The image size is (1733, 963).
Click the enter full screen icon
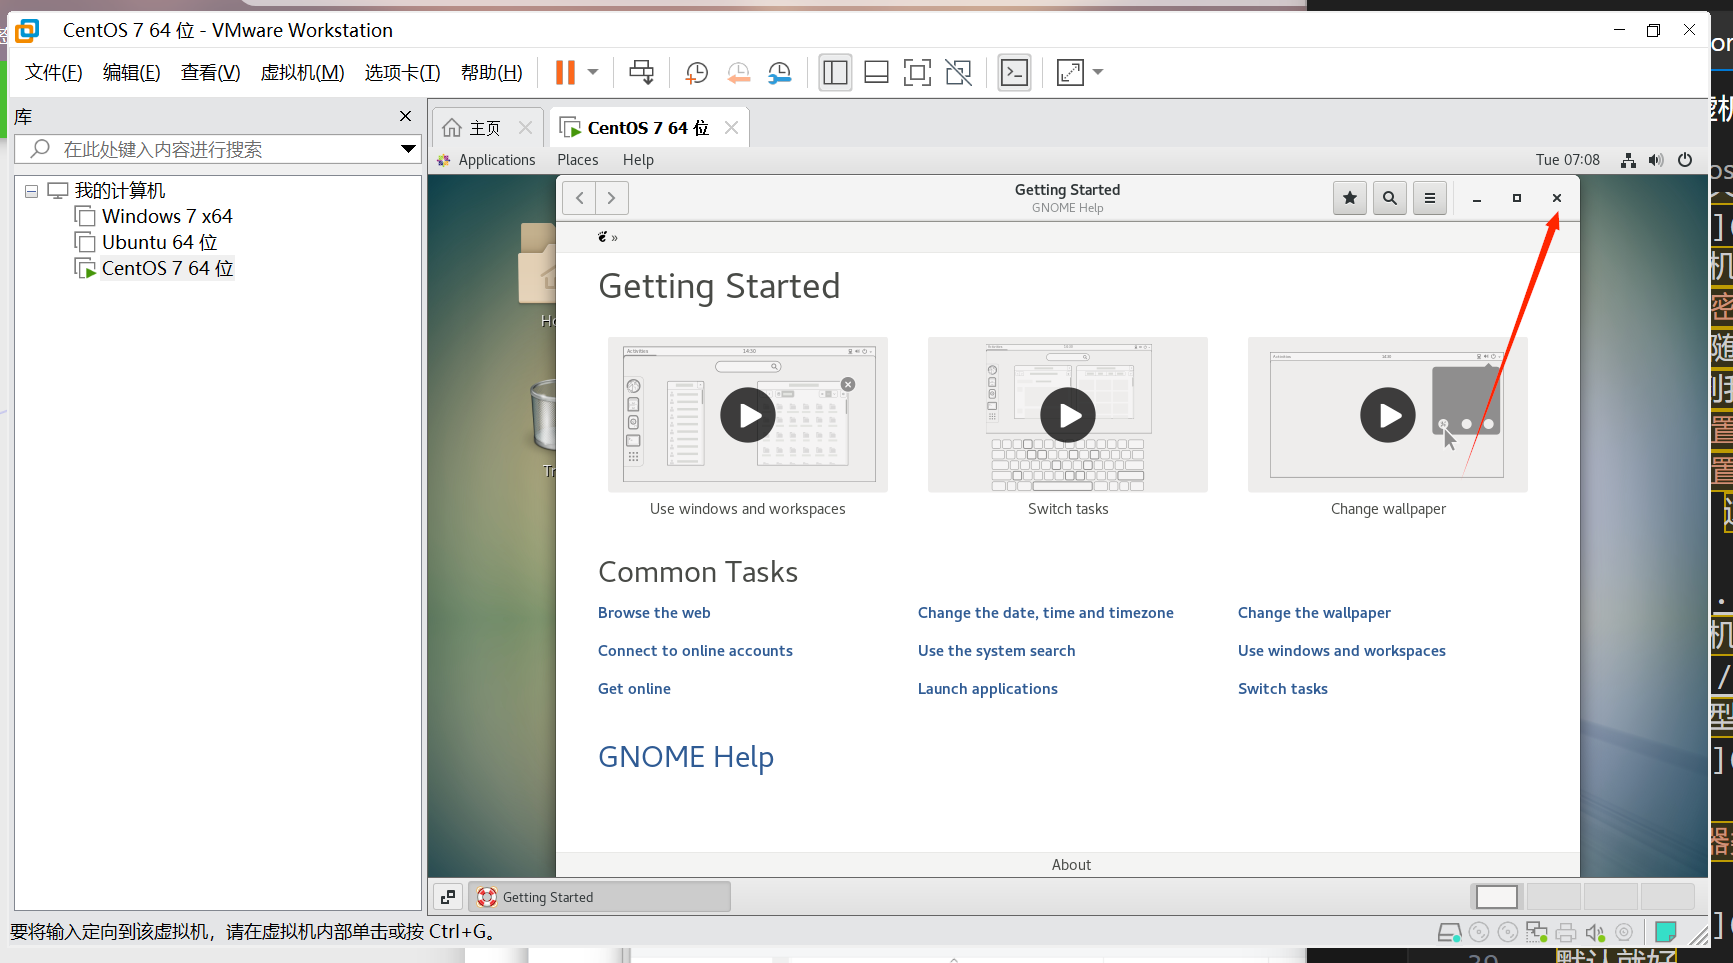point(917,72)
